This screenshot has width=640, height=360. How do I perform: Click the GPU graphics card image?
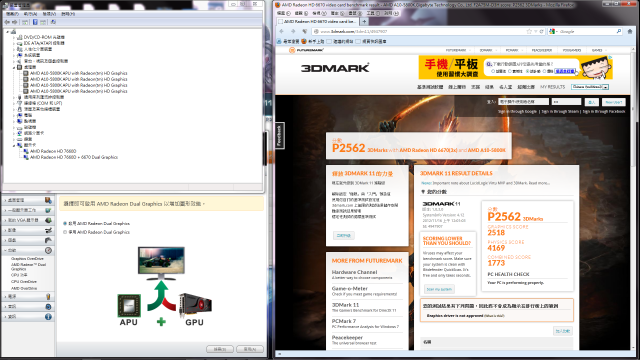(195, 305)
